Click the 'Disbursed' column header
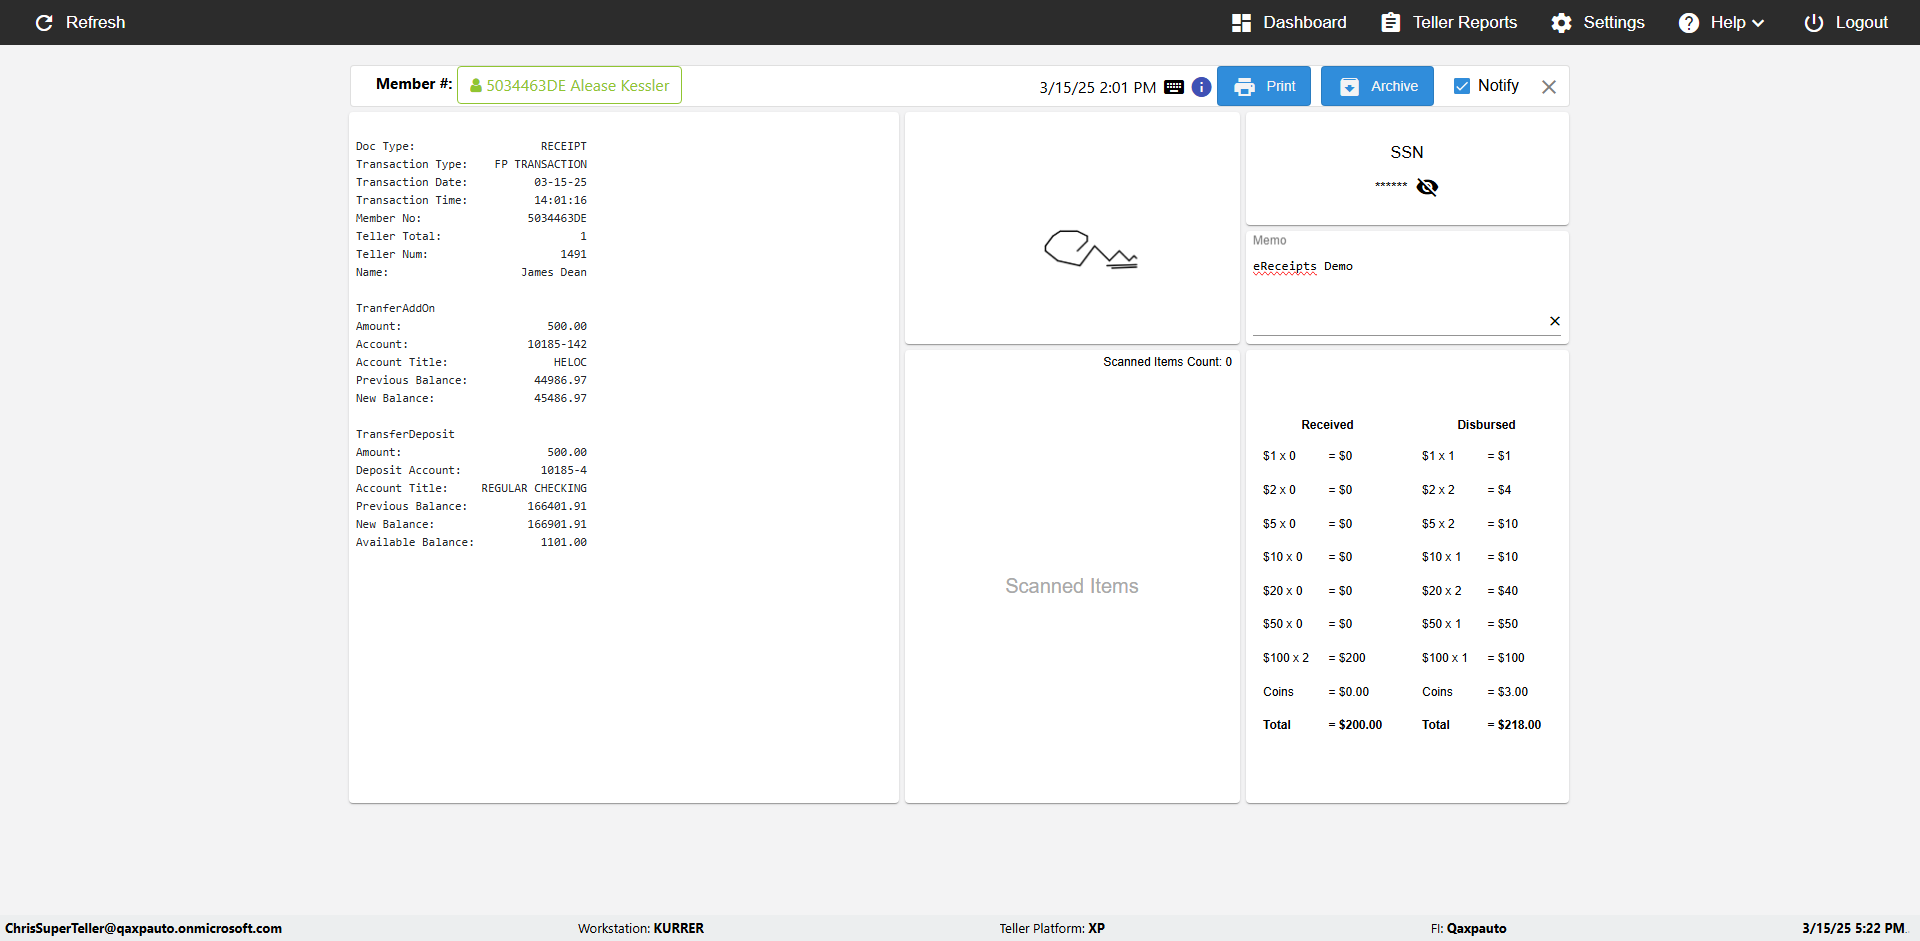Image resolution: width=1920 pixels, height=941 pixels. (x=1486, y=425)
